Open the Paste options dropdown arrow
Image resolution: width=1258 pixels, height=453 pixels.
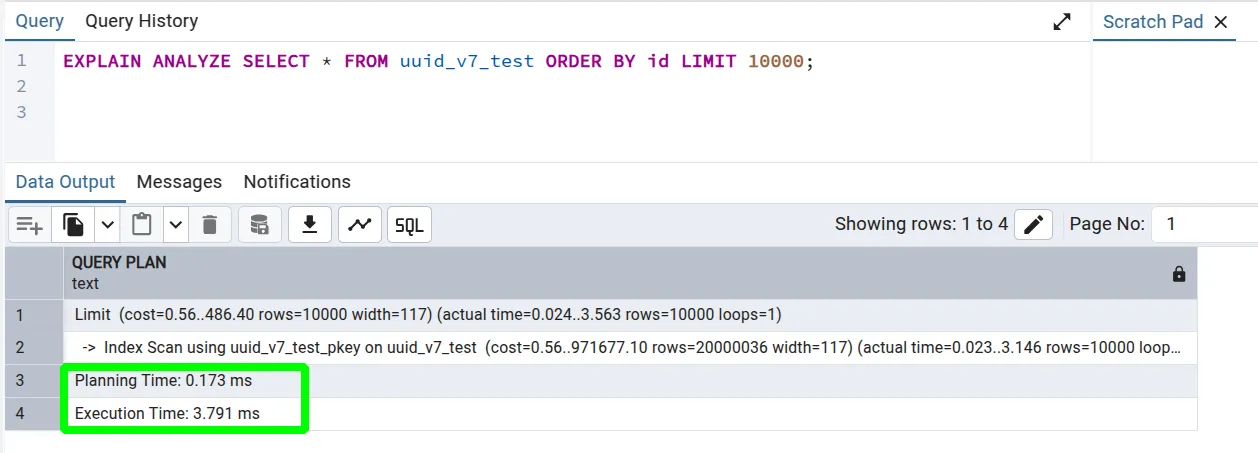click(176, 225)
